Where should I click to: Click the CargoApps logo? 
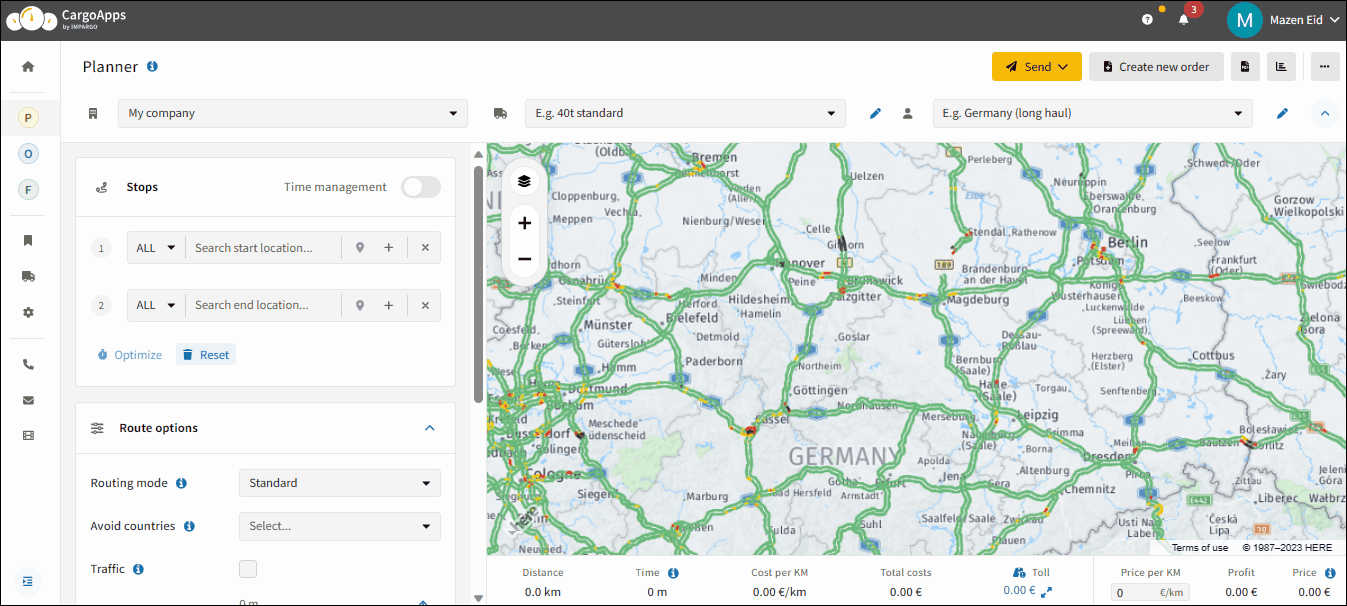[x=66, y=19]
